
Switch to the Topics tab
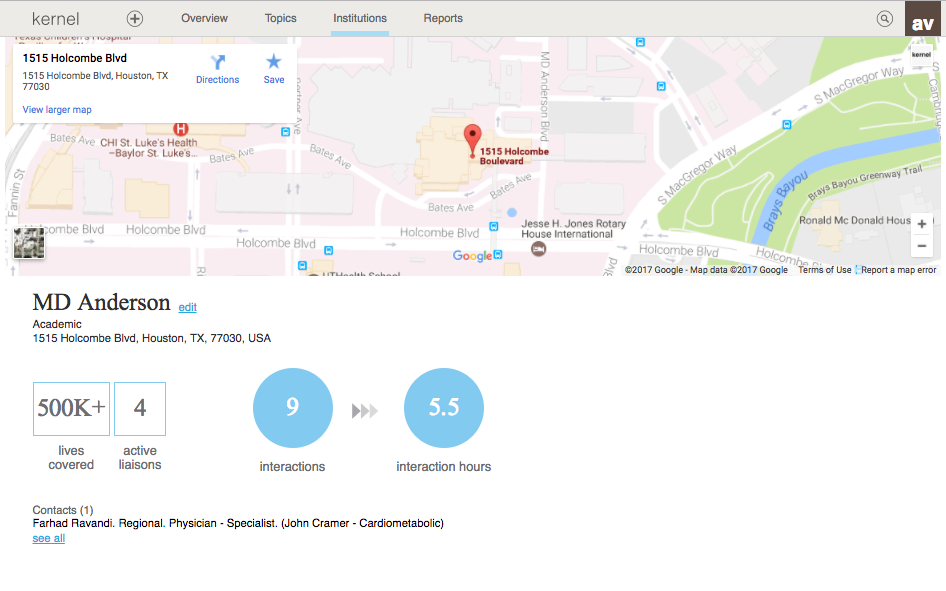pyautogui.click(x=281, y=18)
